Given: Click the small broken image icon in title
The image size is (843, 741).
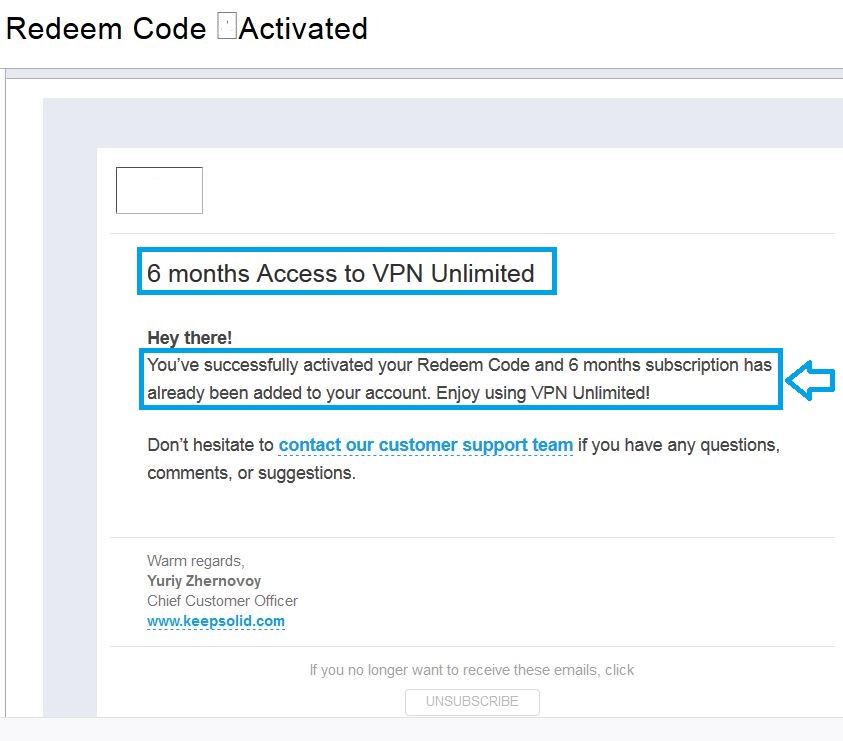Looking at the screenshot, I should [x=226, y=28].
